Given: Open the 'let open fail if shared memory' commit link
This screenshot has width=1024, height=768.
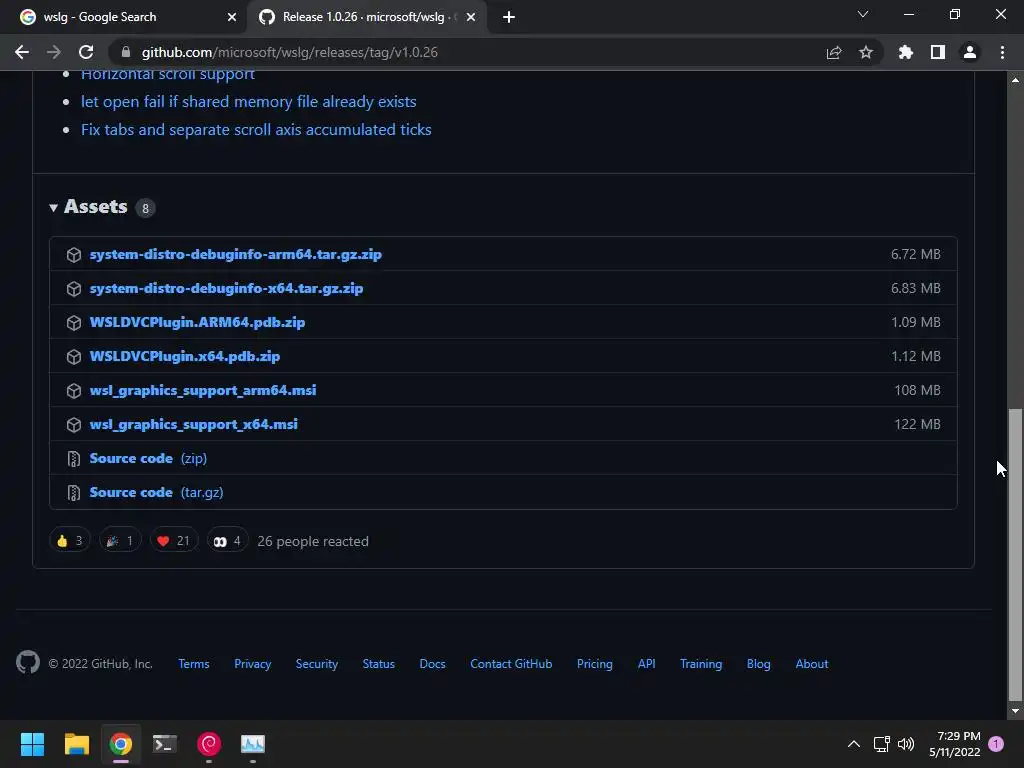Looking at the screenshot, I should click(248, 101).
